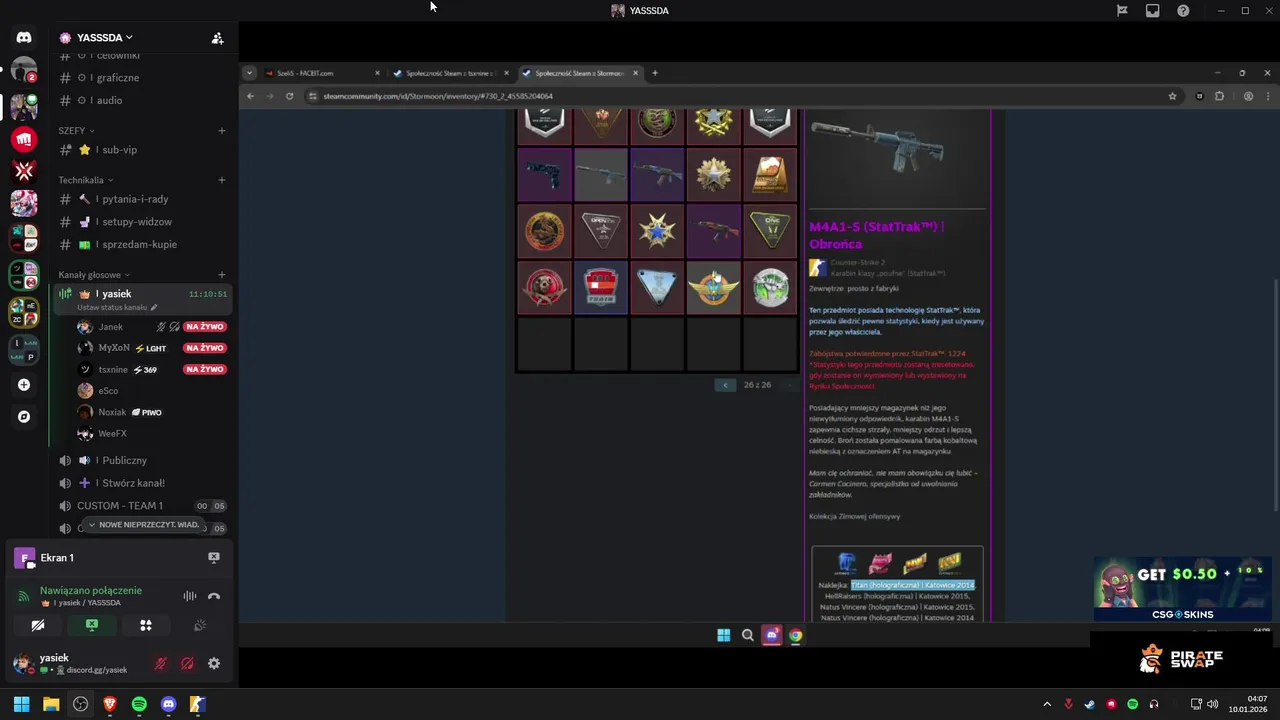The height and width of the screenshot is (720, 1280).
Task: Open Discord inbox icon in title bar
Action: tap(1153, 11)
